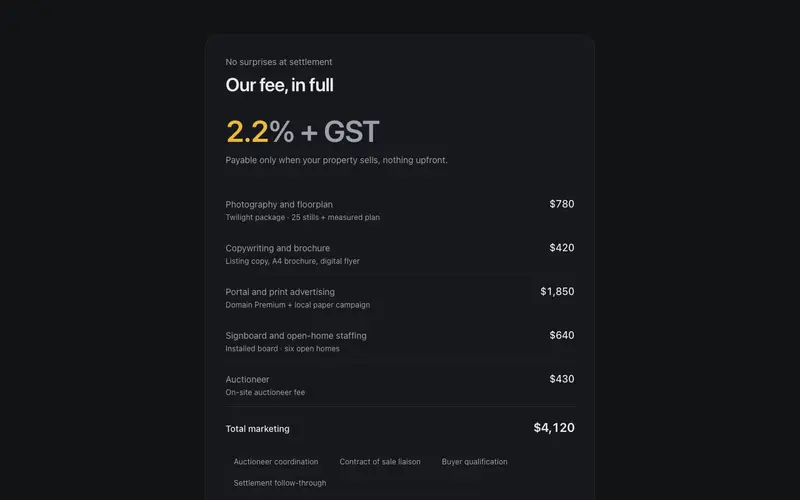Select the Portal and print advertising row
This screenshot has height=500, width=800.
(x=400, y=298)
